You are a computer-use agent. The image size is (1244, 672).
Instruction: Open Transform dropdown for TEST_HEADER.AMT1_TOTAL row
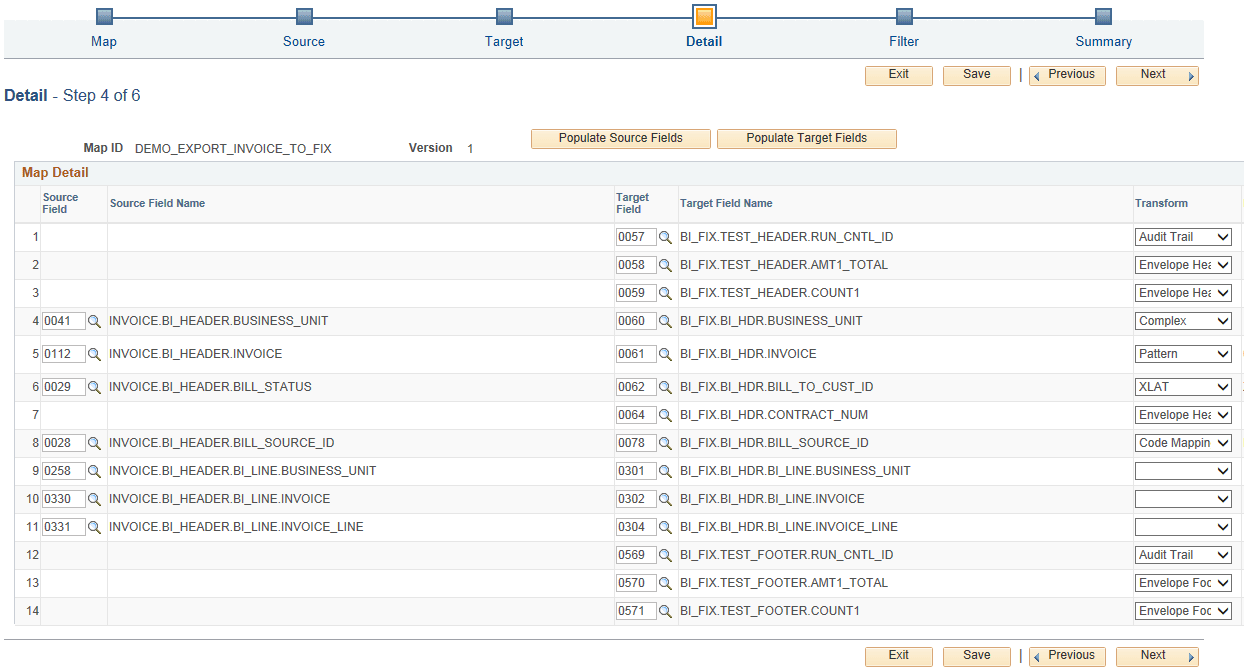click(x=1183, y=265)
